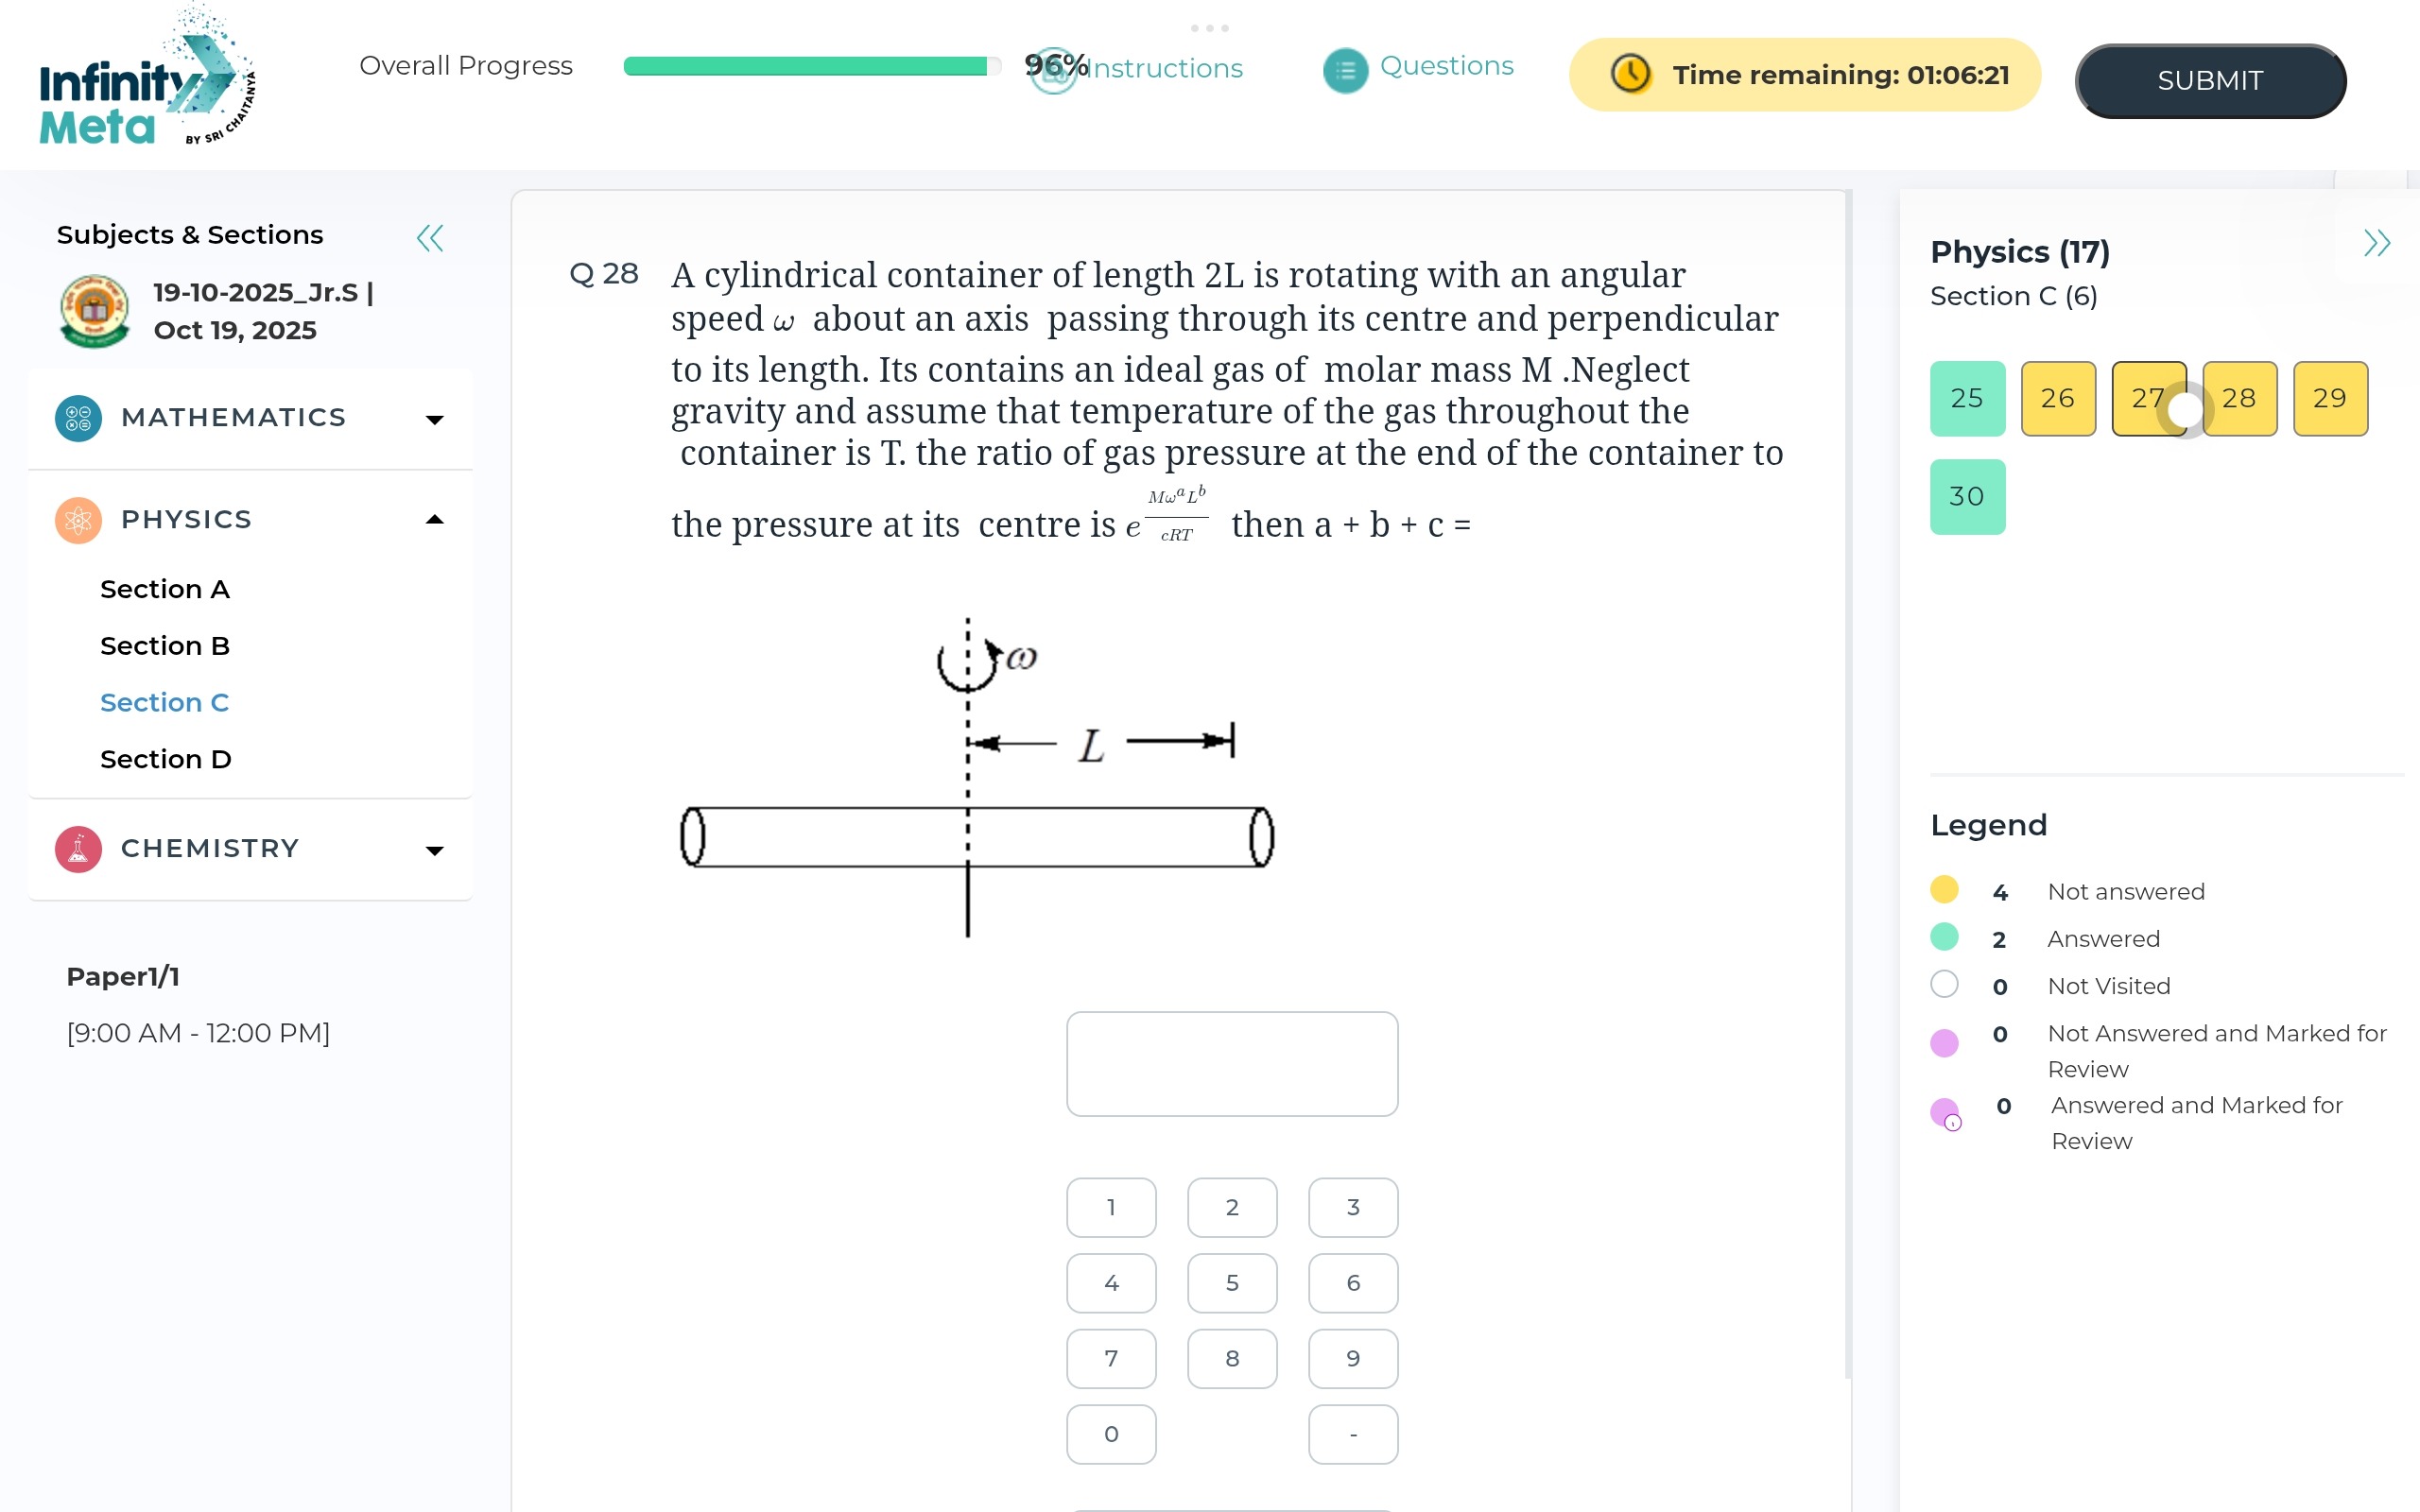Expand the Chemistry subject dropdown
Screen dimensions: 2420x1512
pyautogui.click(x=434, y=851)
